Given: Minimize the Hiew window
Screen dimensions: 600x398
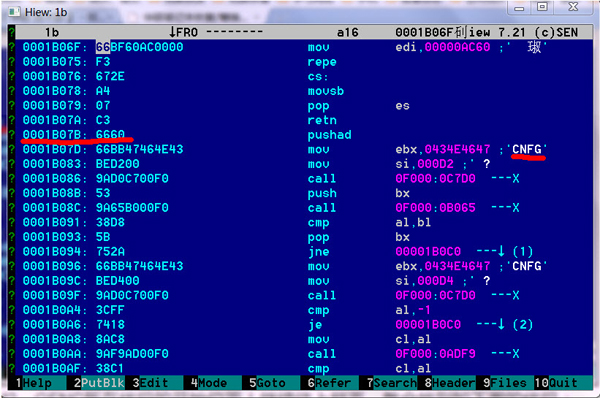Looking at the screenshot, I should 519,8.
